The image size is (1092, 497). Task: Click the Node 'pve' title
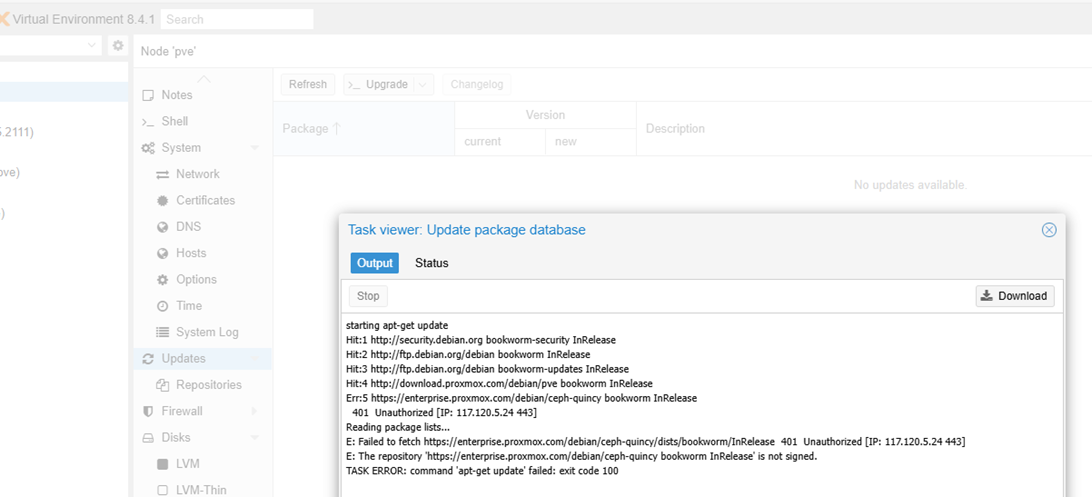pos(171,52)
